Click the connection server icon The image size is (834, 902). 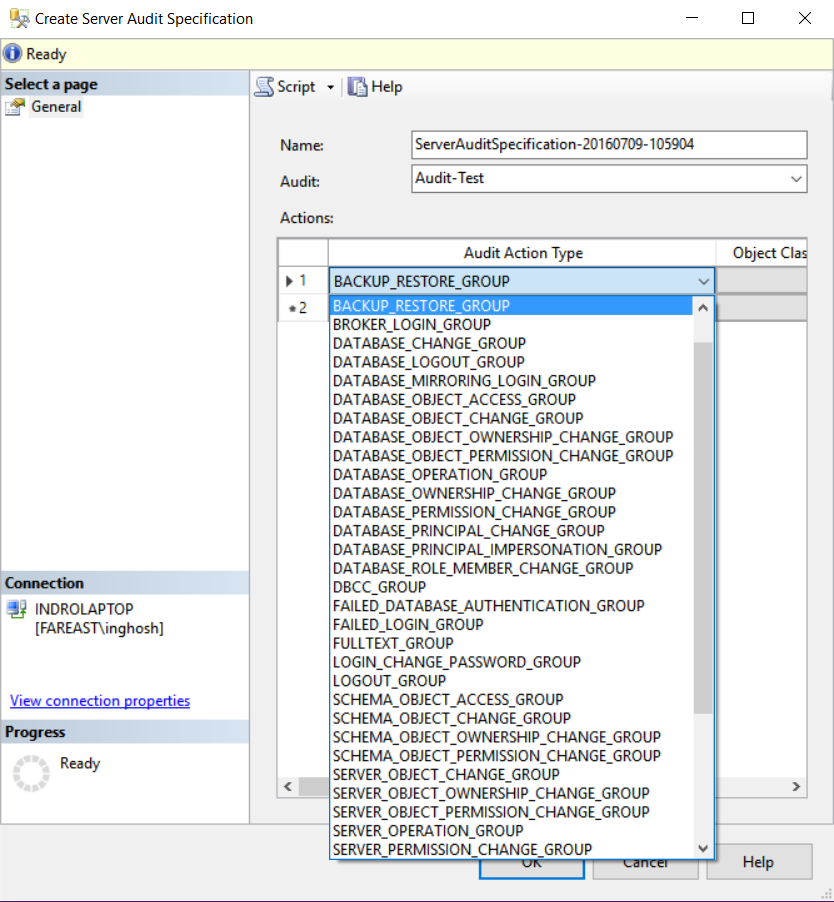(x=16, y=609)
